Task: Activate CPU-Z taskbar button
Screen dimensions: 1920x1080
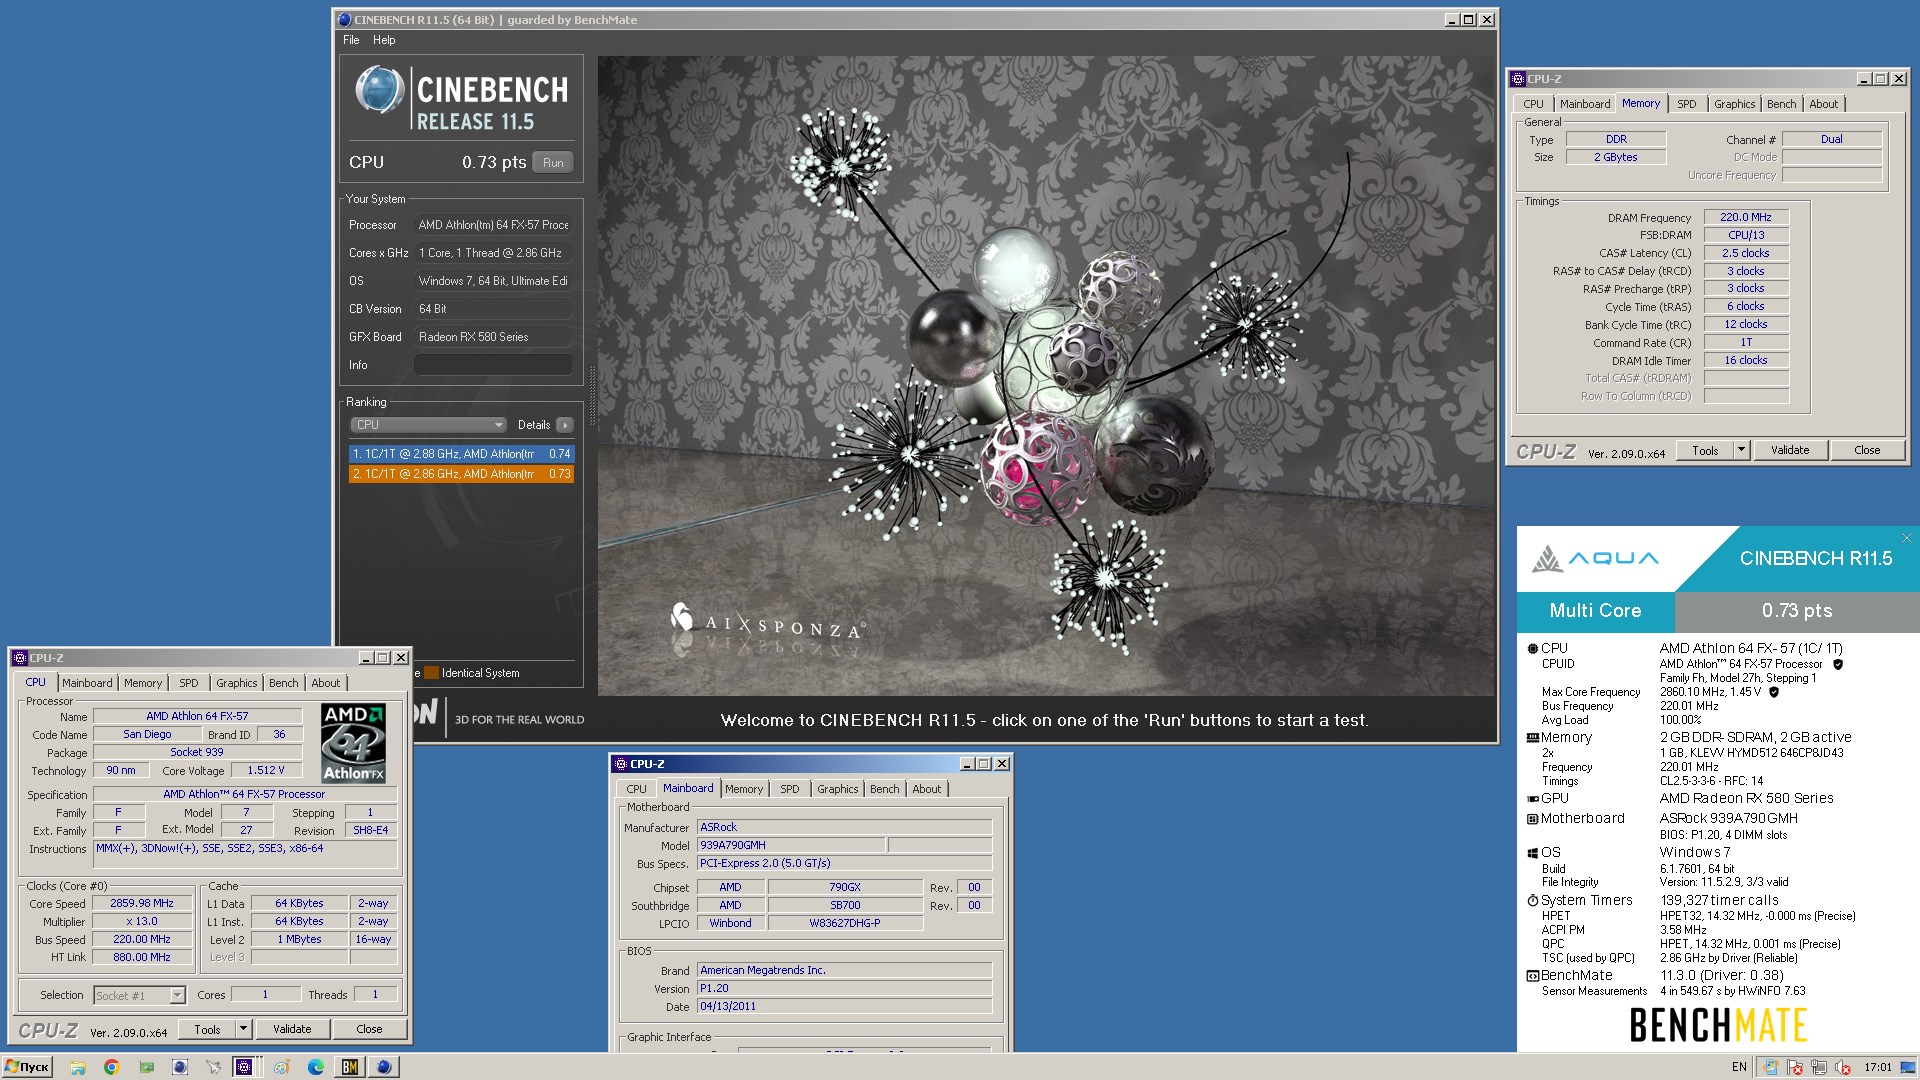Action: [x=243, y=1067]
